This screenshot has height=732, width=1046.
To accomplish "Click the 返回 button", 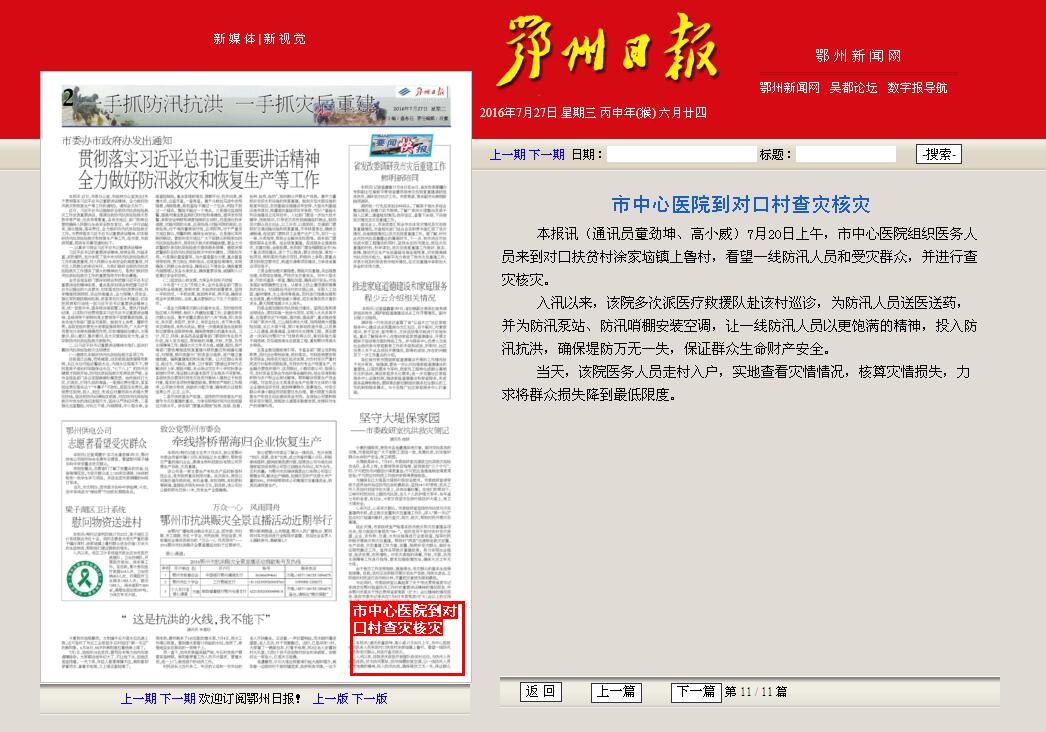I will pos(540,691).
